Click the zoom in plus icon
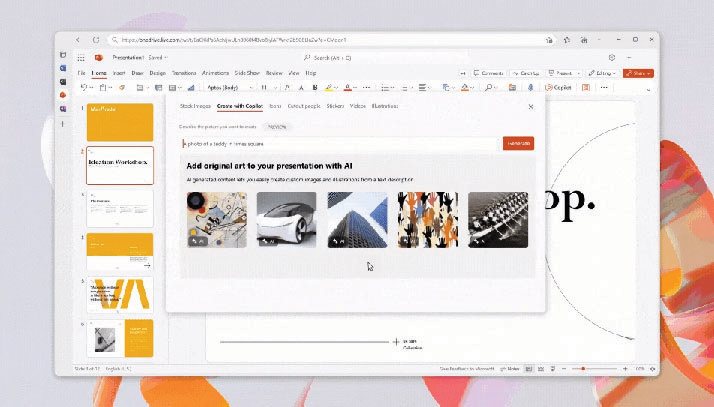Screen dimensions: 714x407 pos(626,369)
